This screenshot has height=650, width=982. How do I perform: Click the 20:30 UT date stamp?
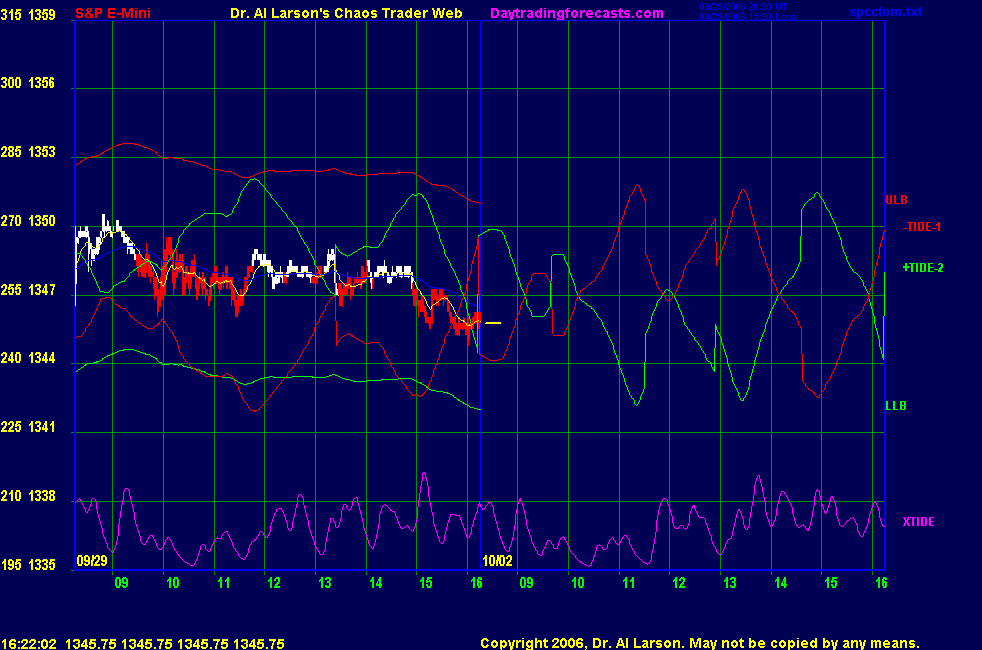745,7
